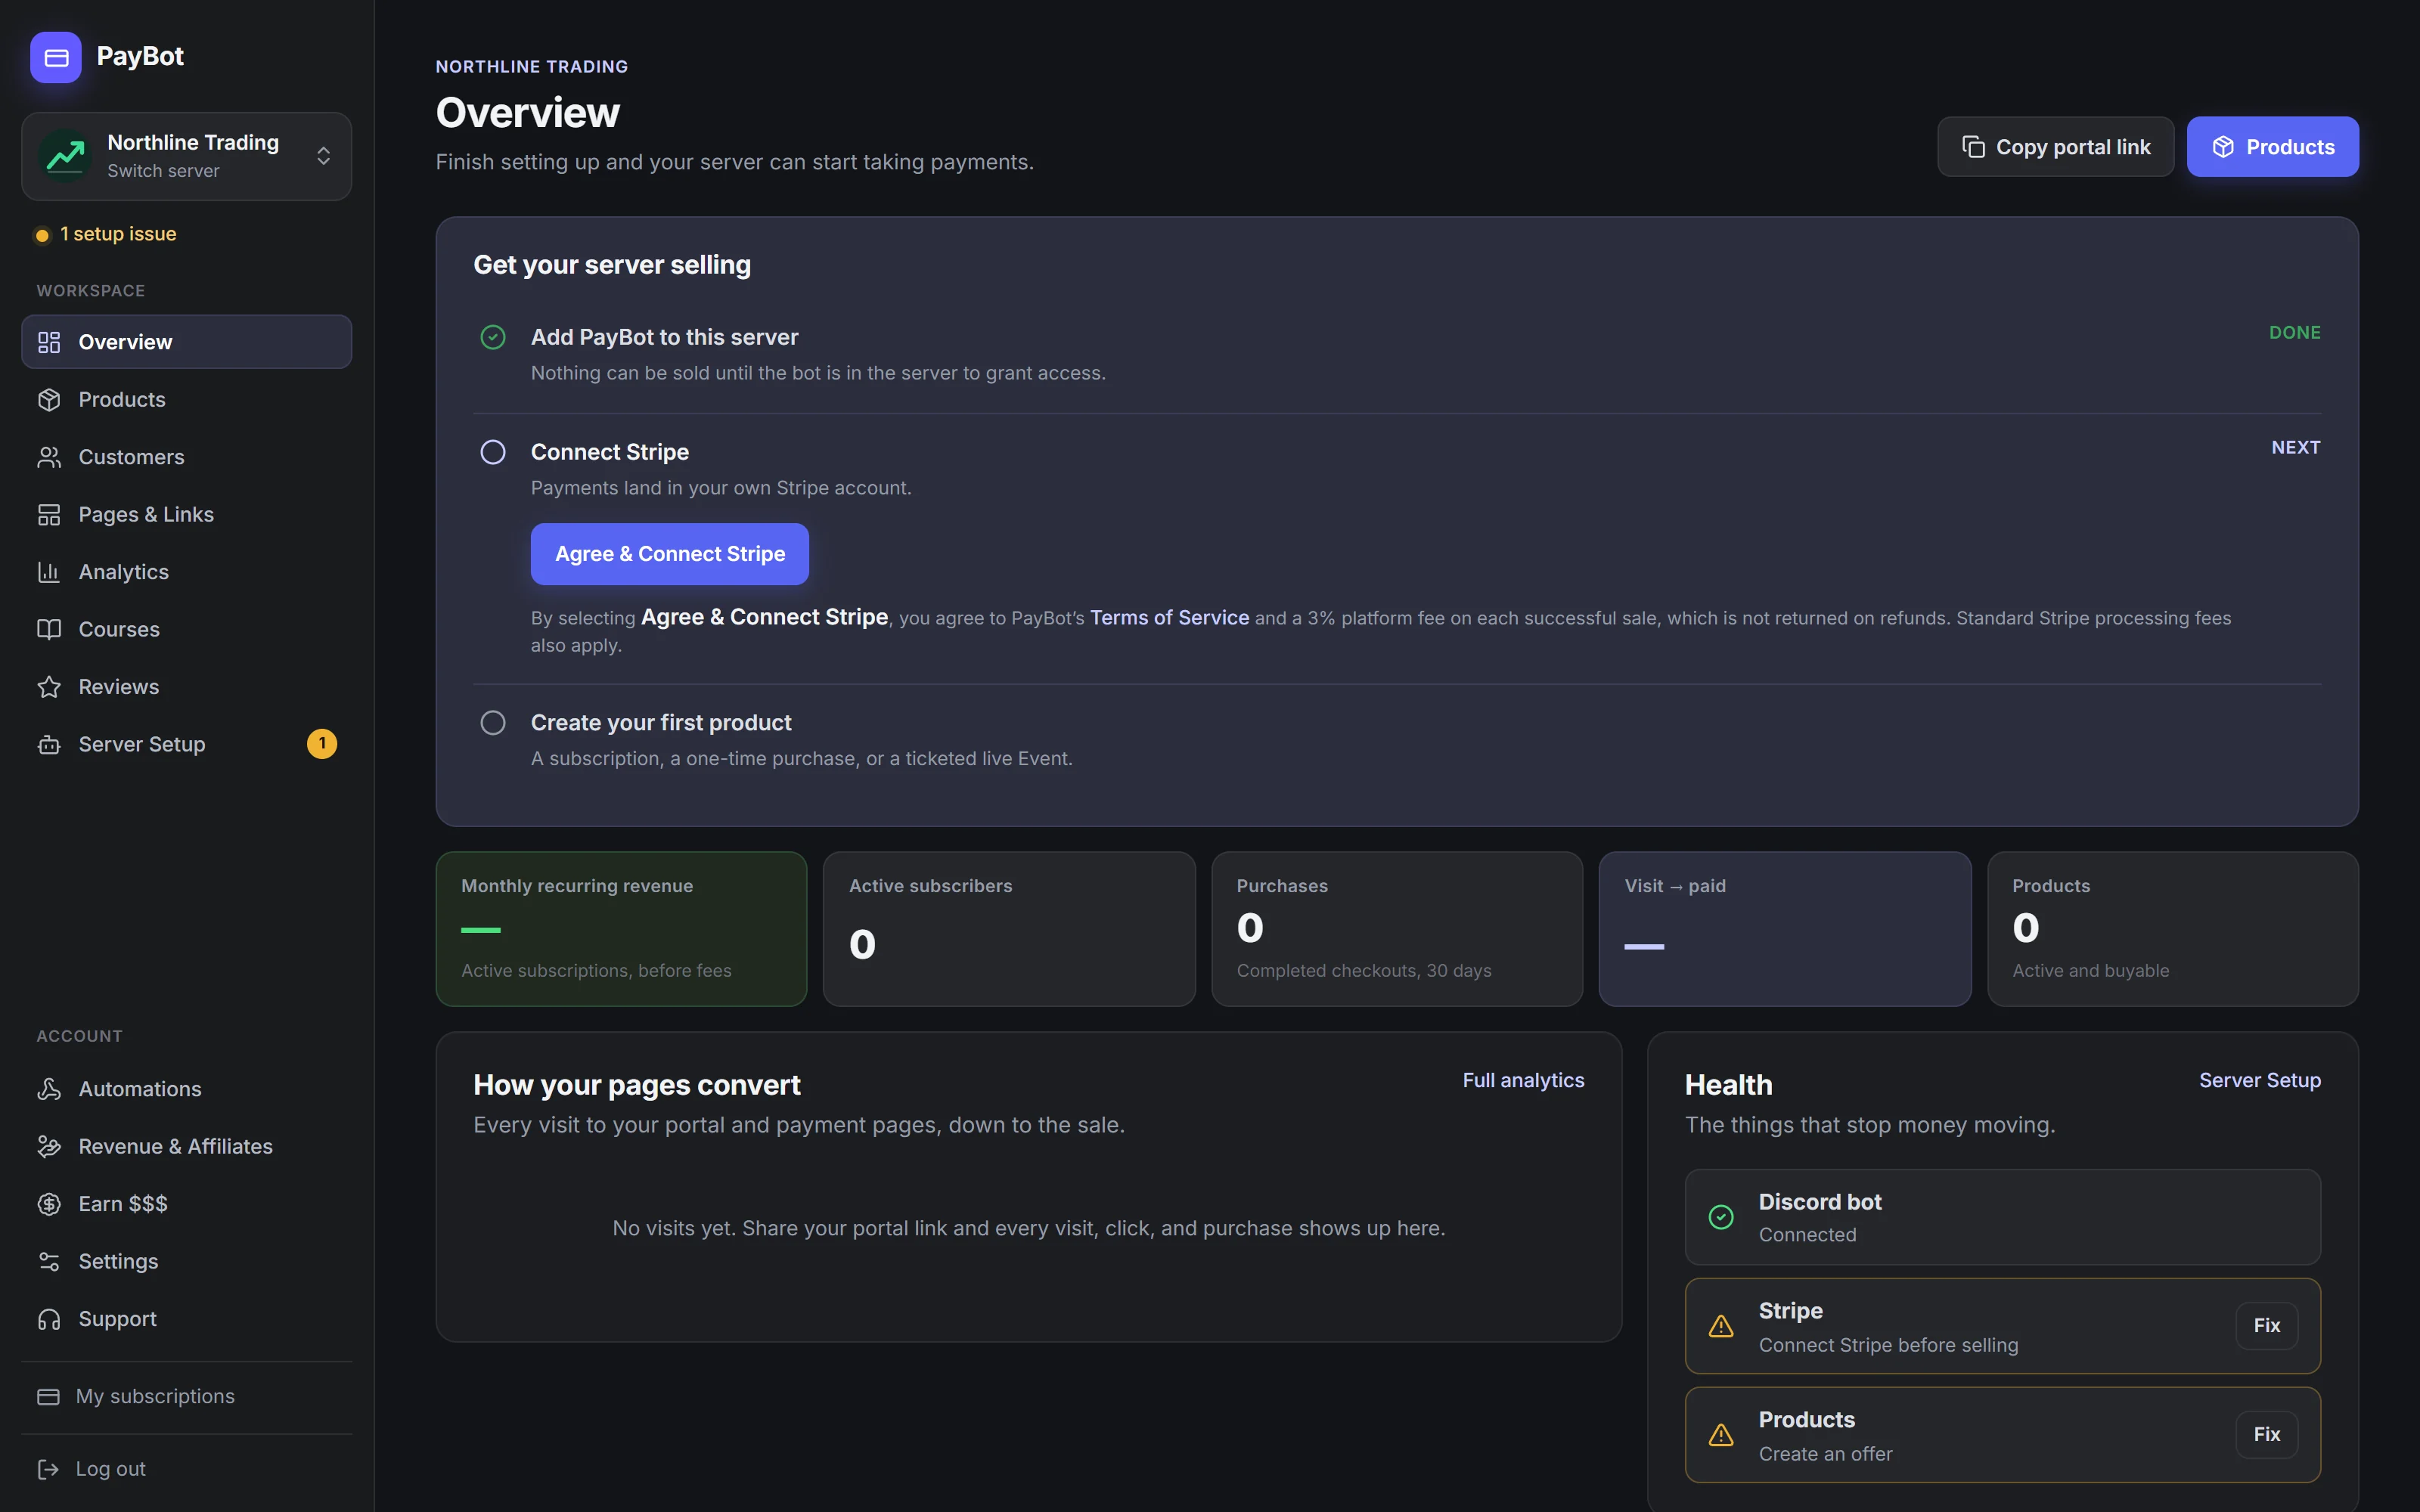Open the Full analytics link
This screenshot has height=1512, width=2420.
[x=1523, y=1080]
